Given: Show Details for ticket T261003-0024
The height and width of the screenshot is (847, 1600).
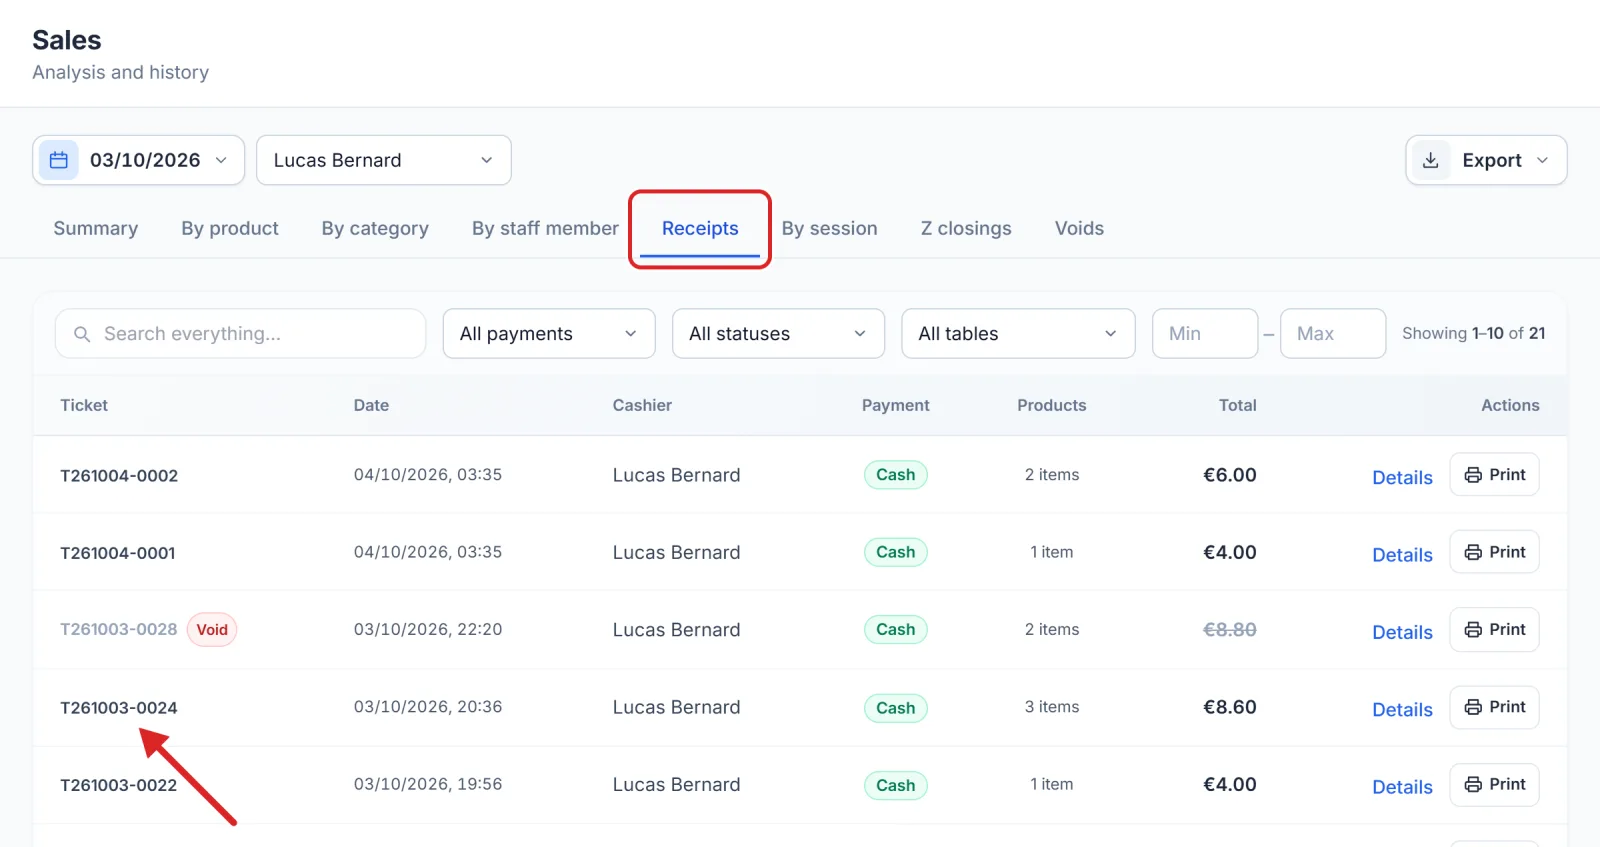Looking at the screenshot, I should point(1402,710).
